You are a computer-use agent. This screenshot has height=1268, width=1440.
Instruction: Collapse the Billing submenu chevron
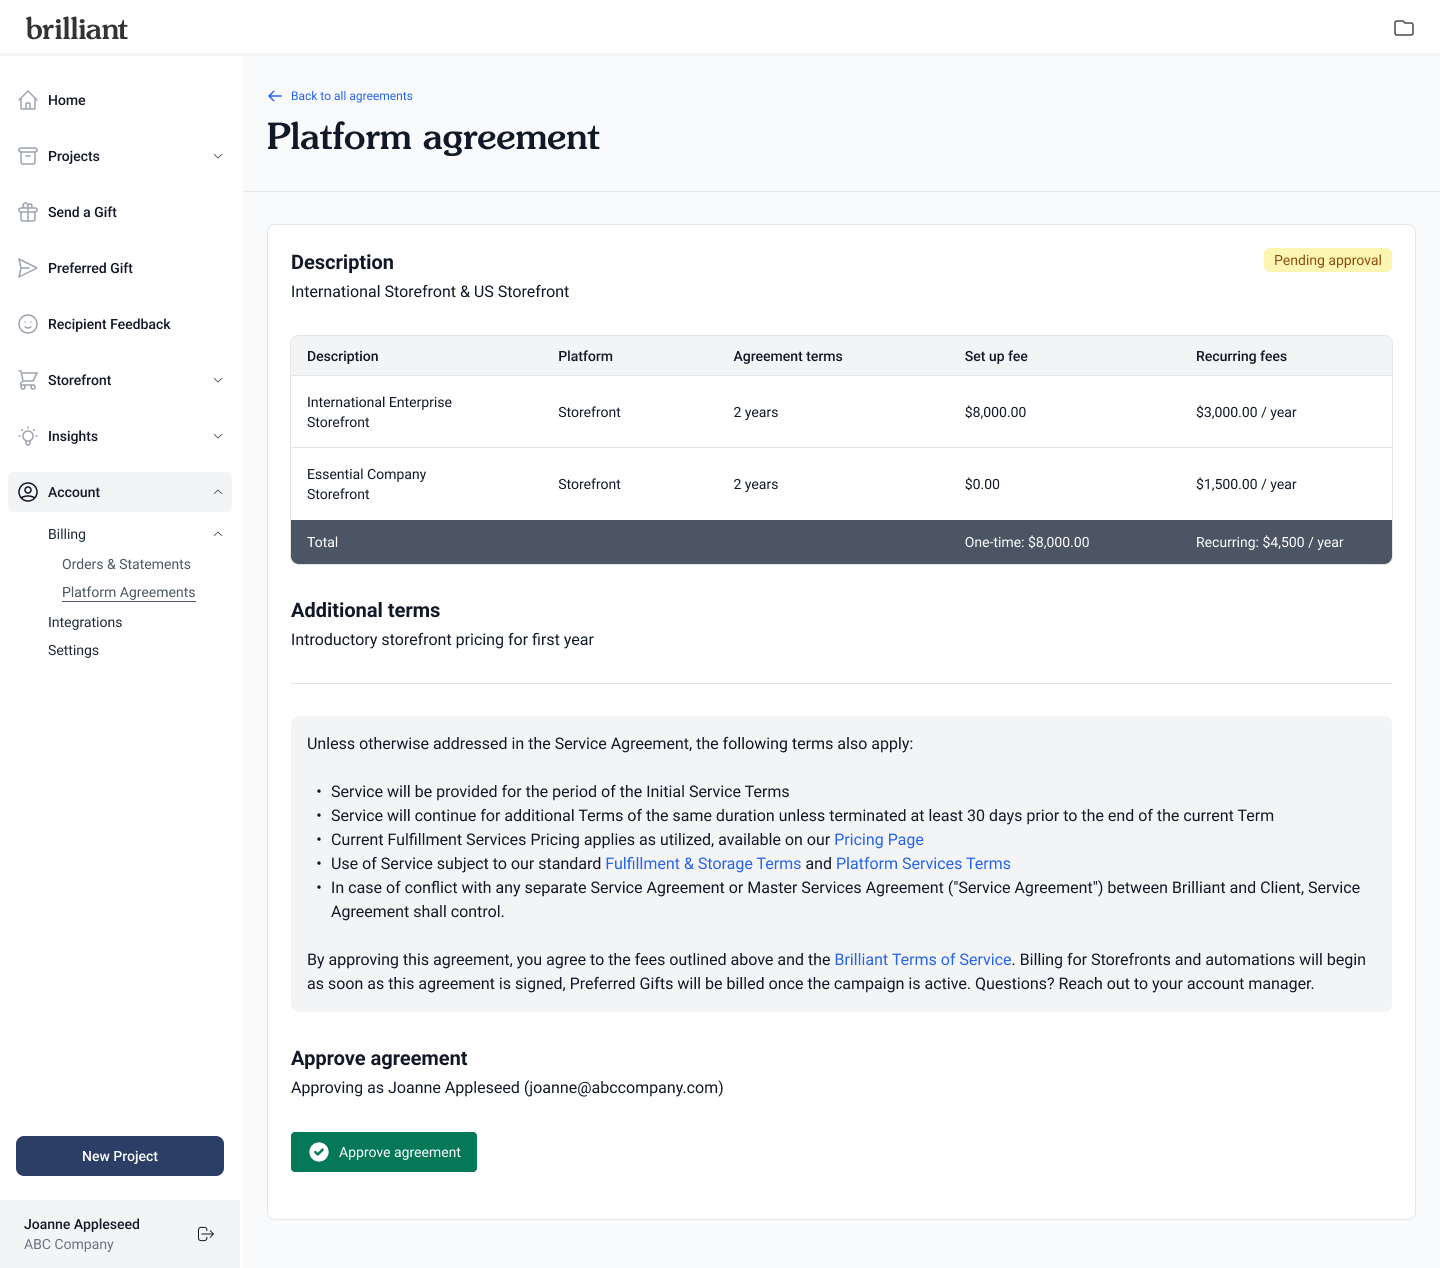[218, 534]
